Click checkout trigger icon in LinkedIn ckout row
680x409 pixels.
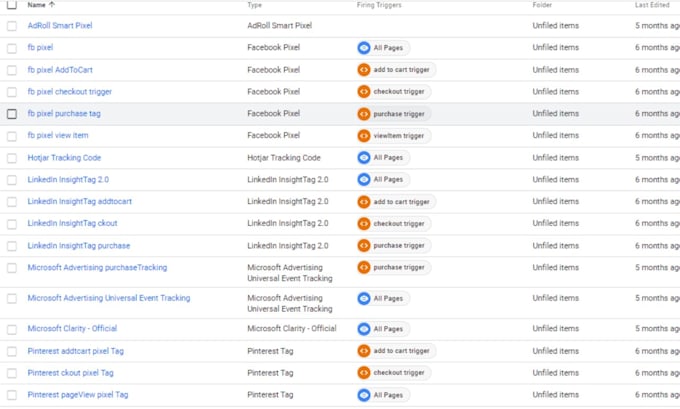364,223
